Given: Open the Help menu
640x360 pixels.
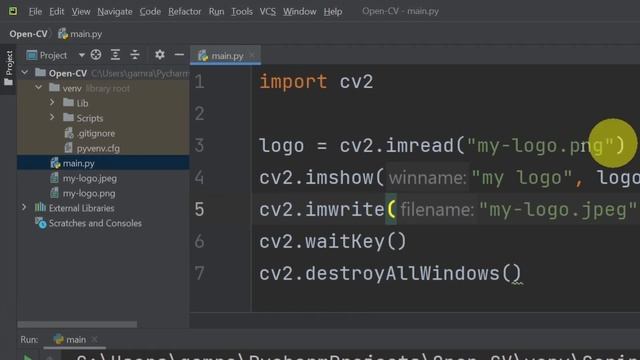Looking at the screenshot, I should tap(333, 11).
